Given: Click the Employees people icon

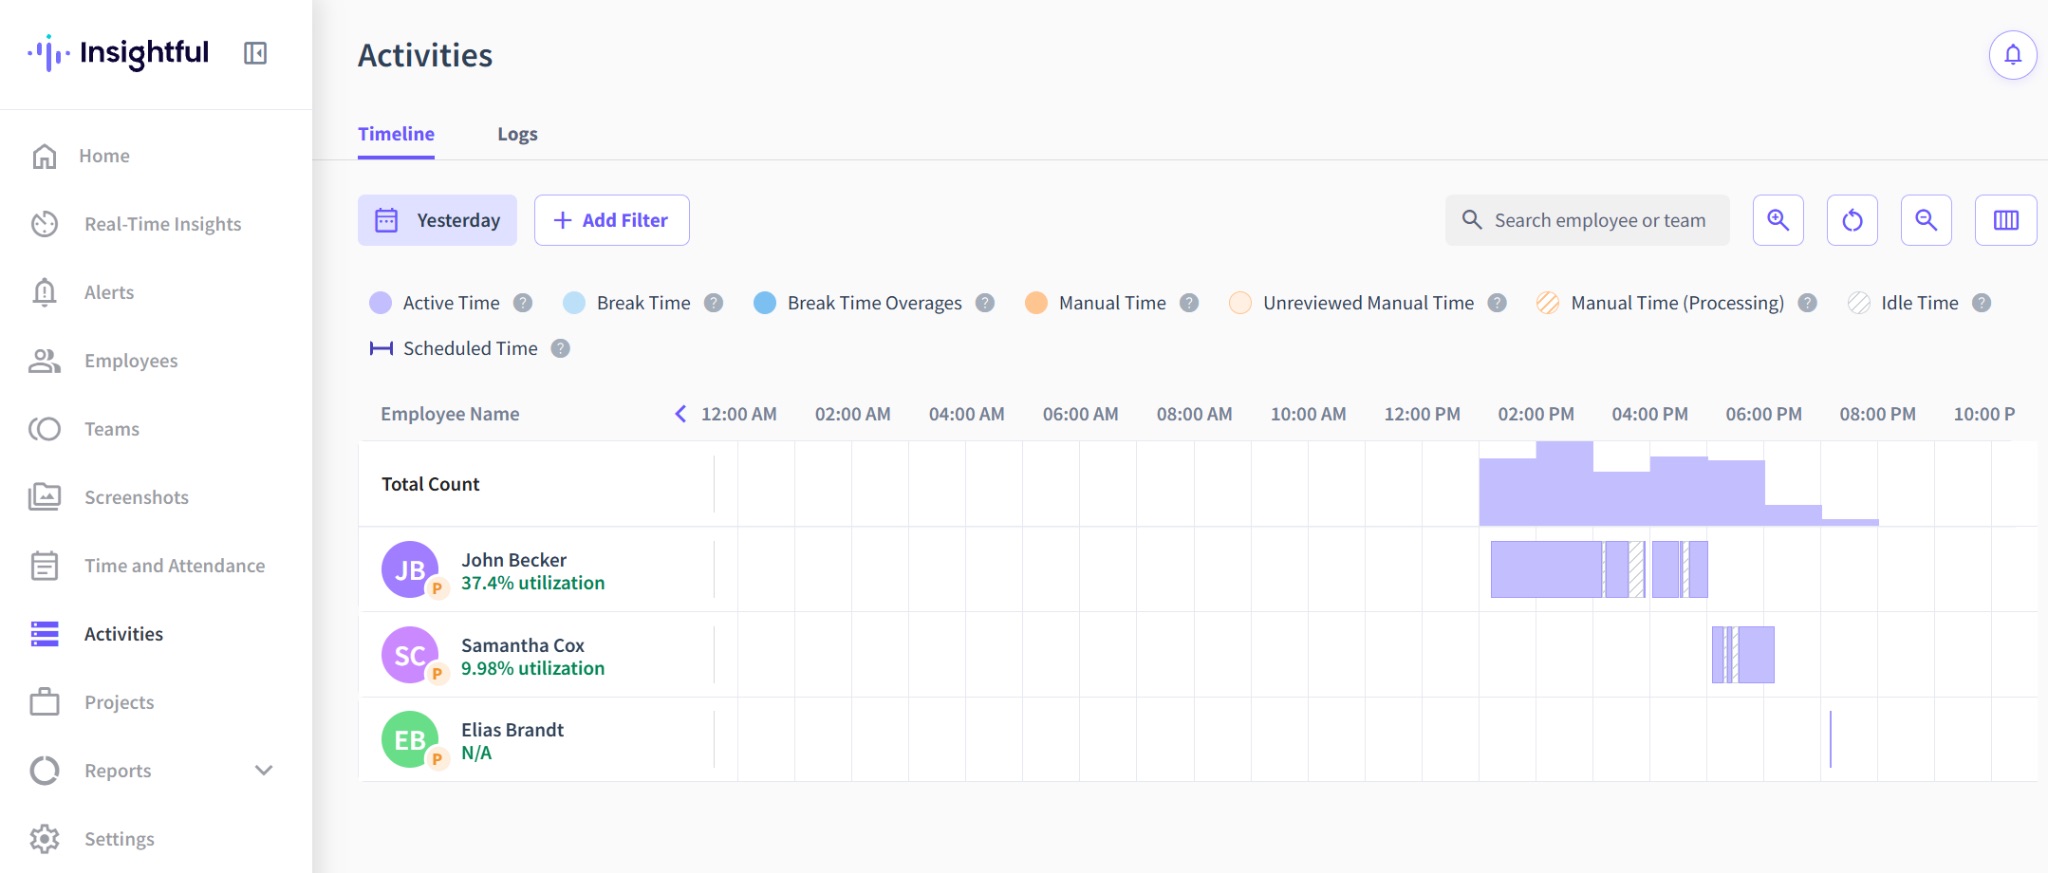Looking at the screenshot, I should click(x=44, y=361).
